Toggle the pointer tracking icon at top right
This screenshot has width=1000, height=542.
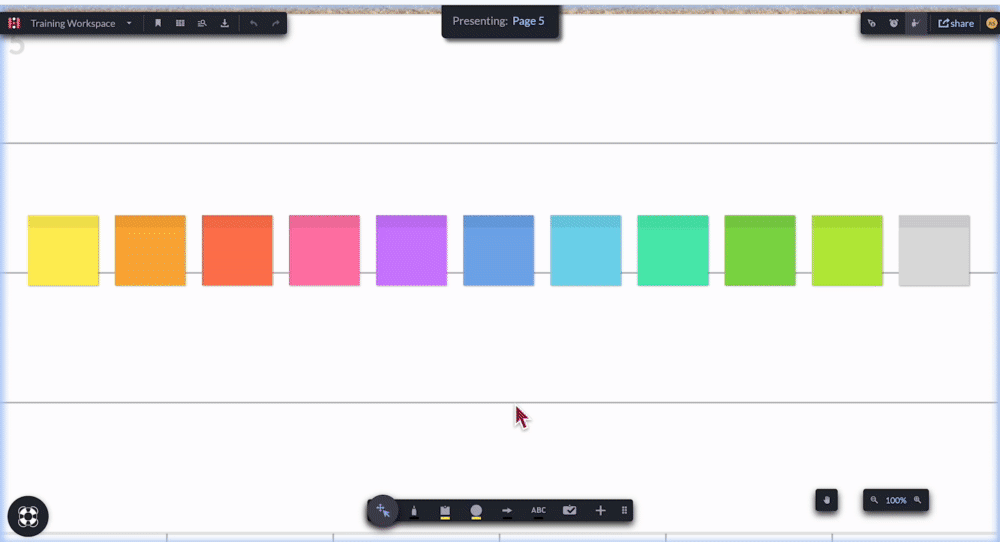click(872, 24)
